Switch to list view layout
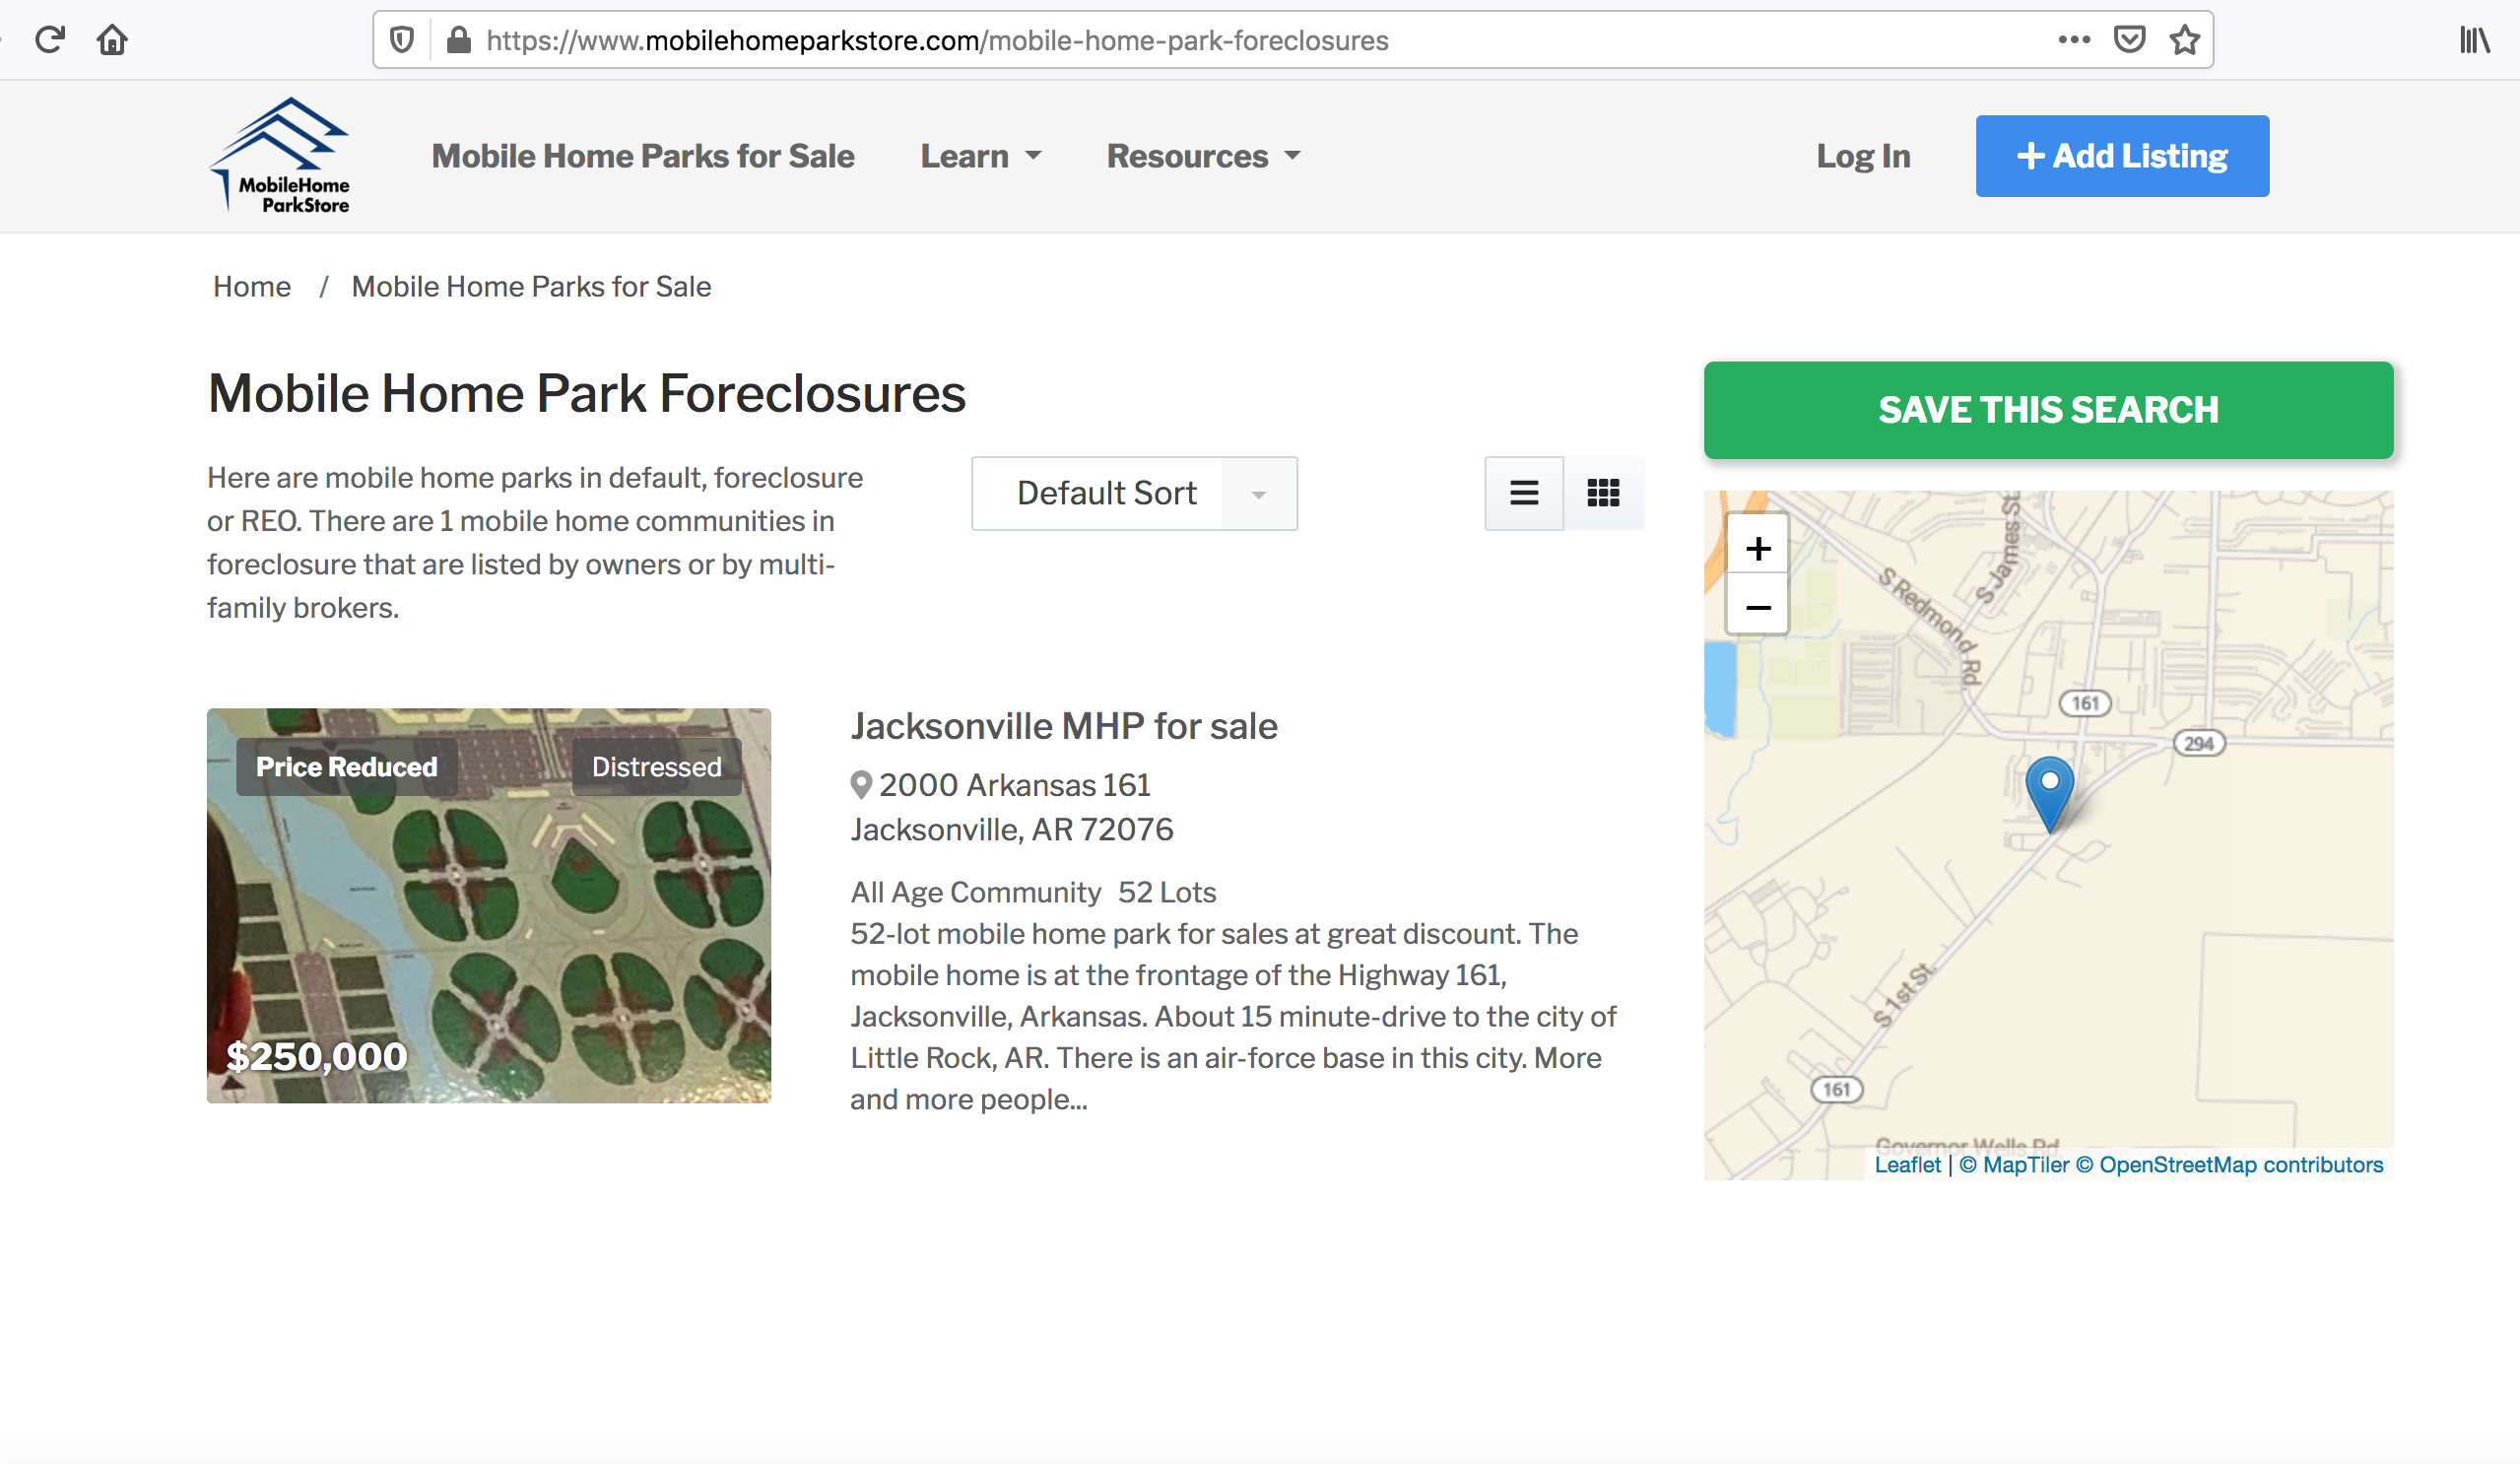The width and height of the screenshot is (2520, 1464). point(1523,493)
